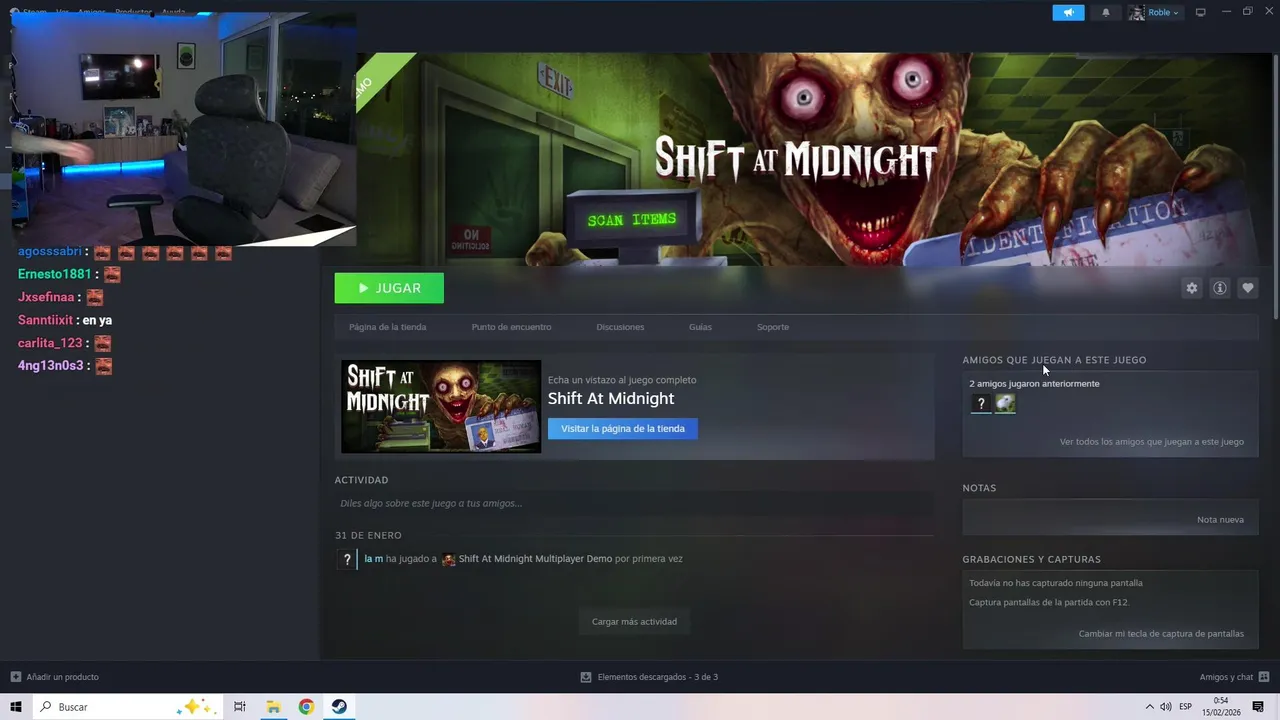Open the Soporte tab
1280x720 pixels.
point(773,327)
